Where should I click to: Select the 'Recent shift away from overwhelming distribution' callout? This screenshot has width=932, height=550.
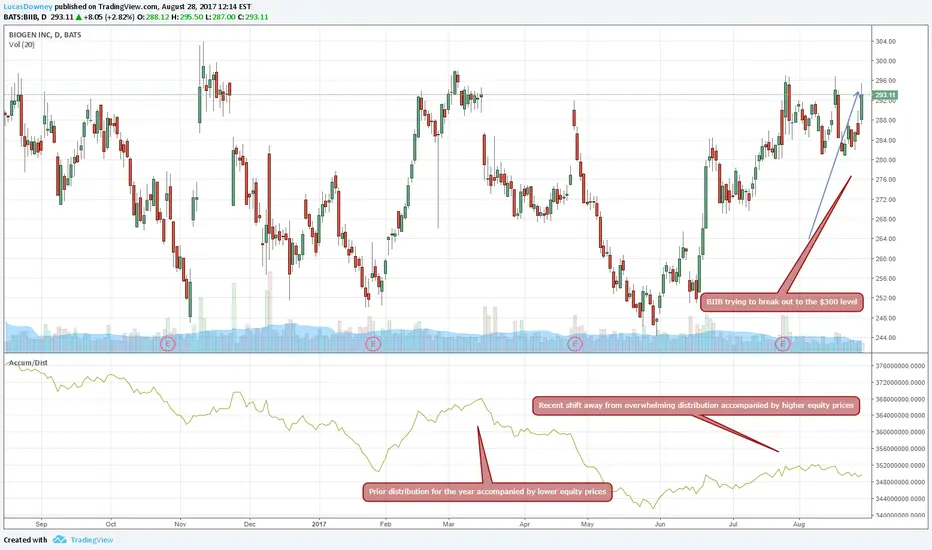click(696, 406)
